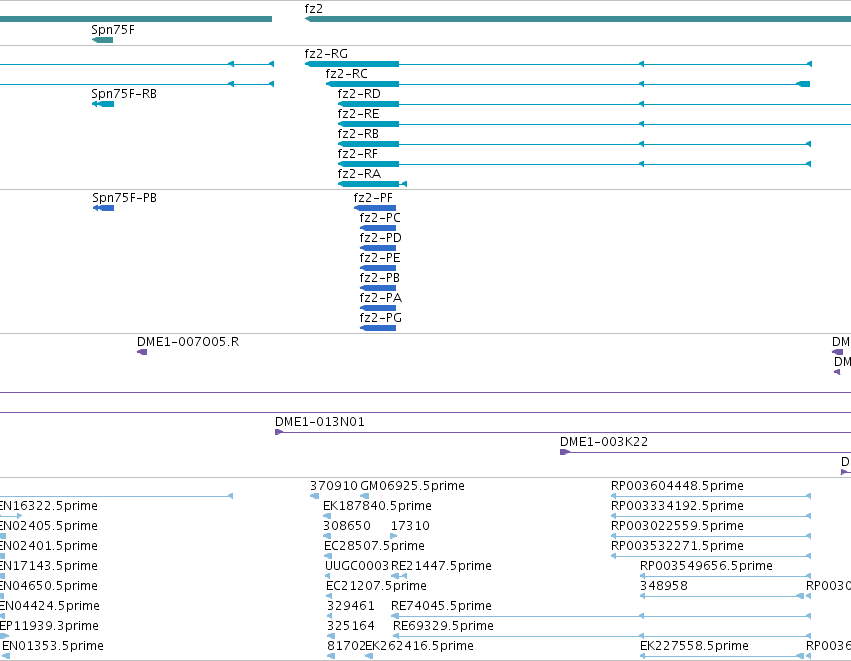Select the EN04650.5prime EST
Screen dimensions: 851x661
coord(2,596)
